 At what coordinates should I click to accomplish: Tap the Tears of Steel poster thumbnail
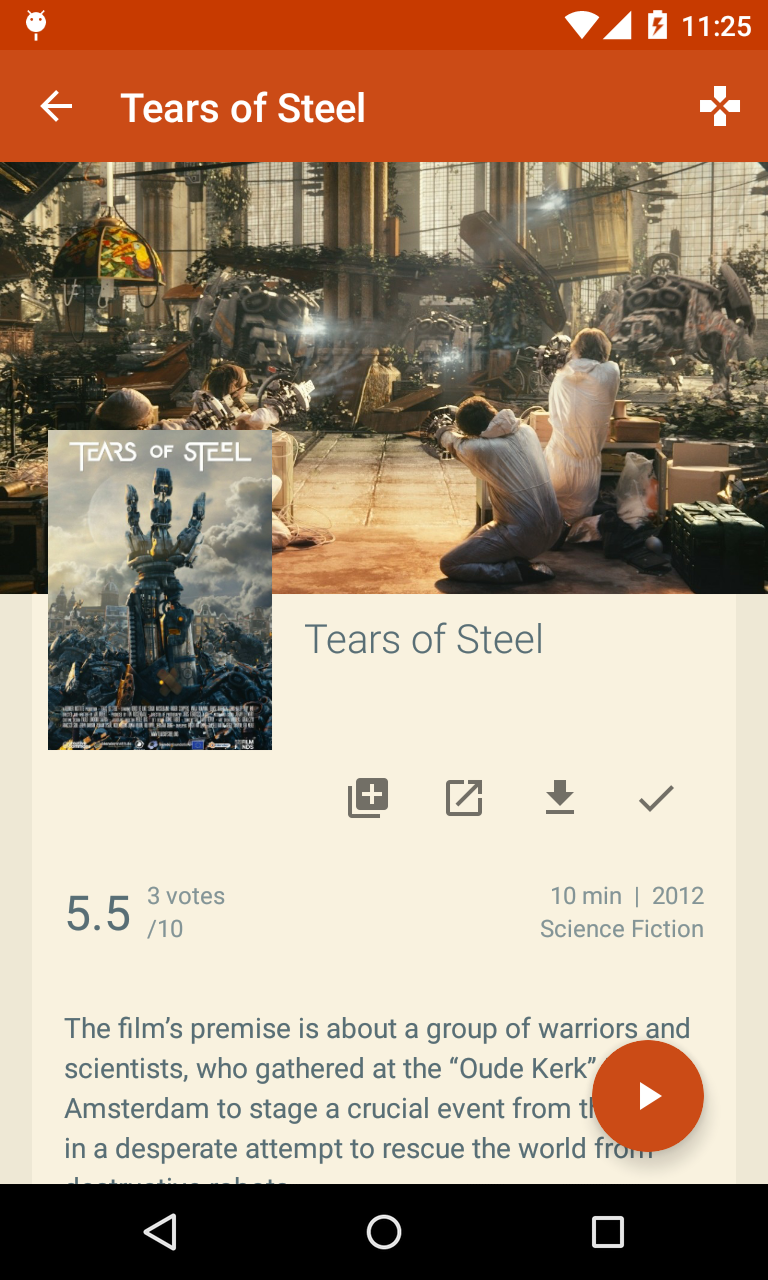(160, 590)
